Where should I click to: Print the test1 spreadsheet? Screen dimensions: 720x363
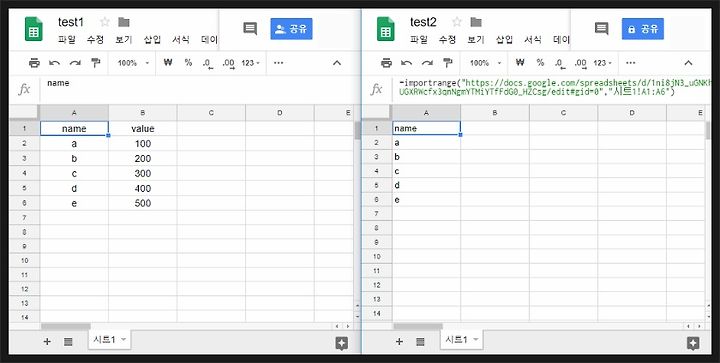click(34, 63)
